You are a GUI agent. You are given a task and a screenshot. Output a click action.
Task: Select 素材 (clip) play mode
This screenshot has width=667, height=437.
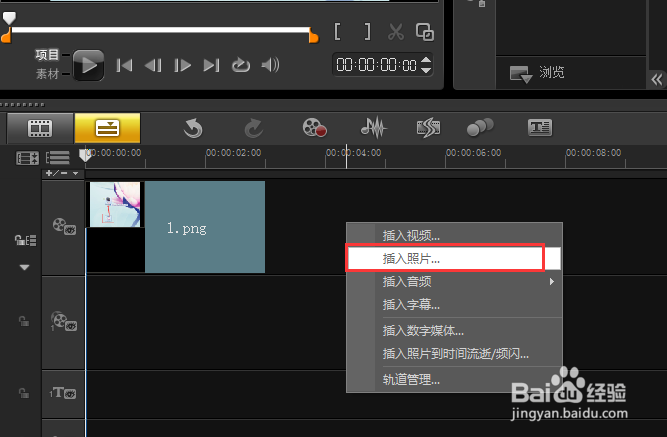[47, 74]
